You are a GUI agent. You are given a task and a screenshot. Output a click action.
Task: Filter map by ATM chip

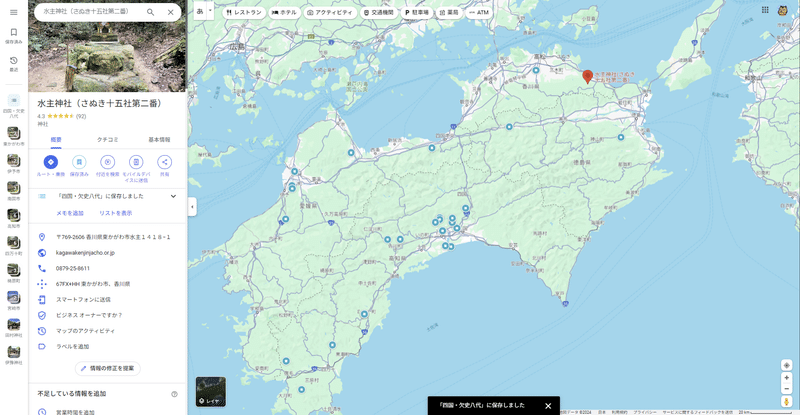tap(479, 12)
